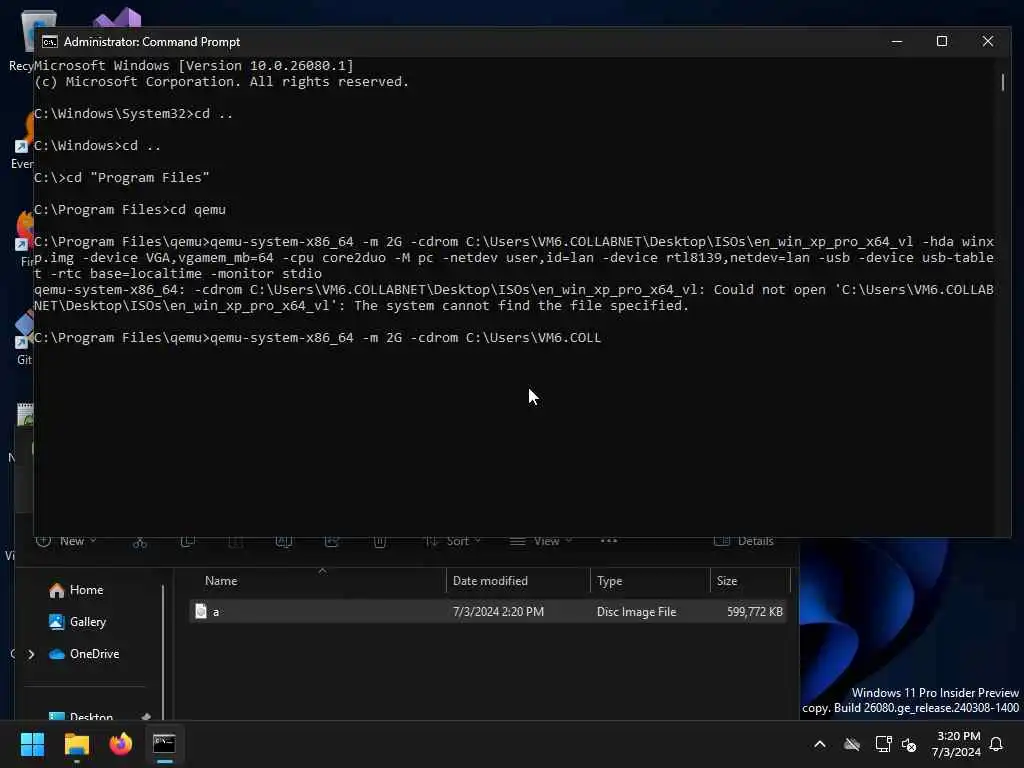Click the navigation pane vertical scrollbar
The width and height of the screenshot is (1024, 768).
coord(163,652)
